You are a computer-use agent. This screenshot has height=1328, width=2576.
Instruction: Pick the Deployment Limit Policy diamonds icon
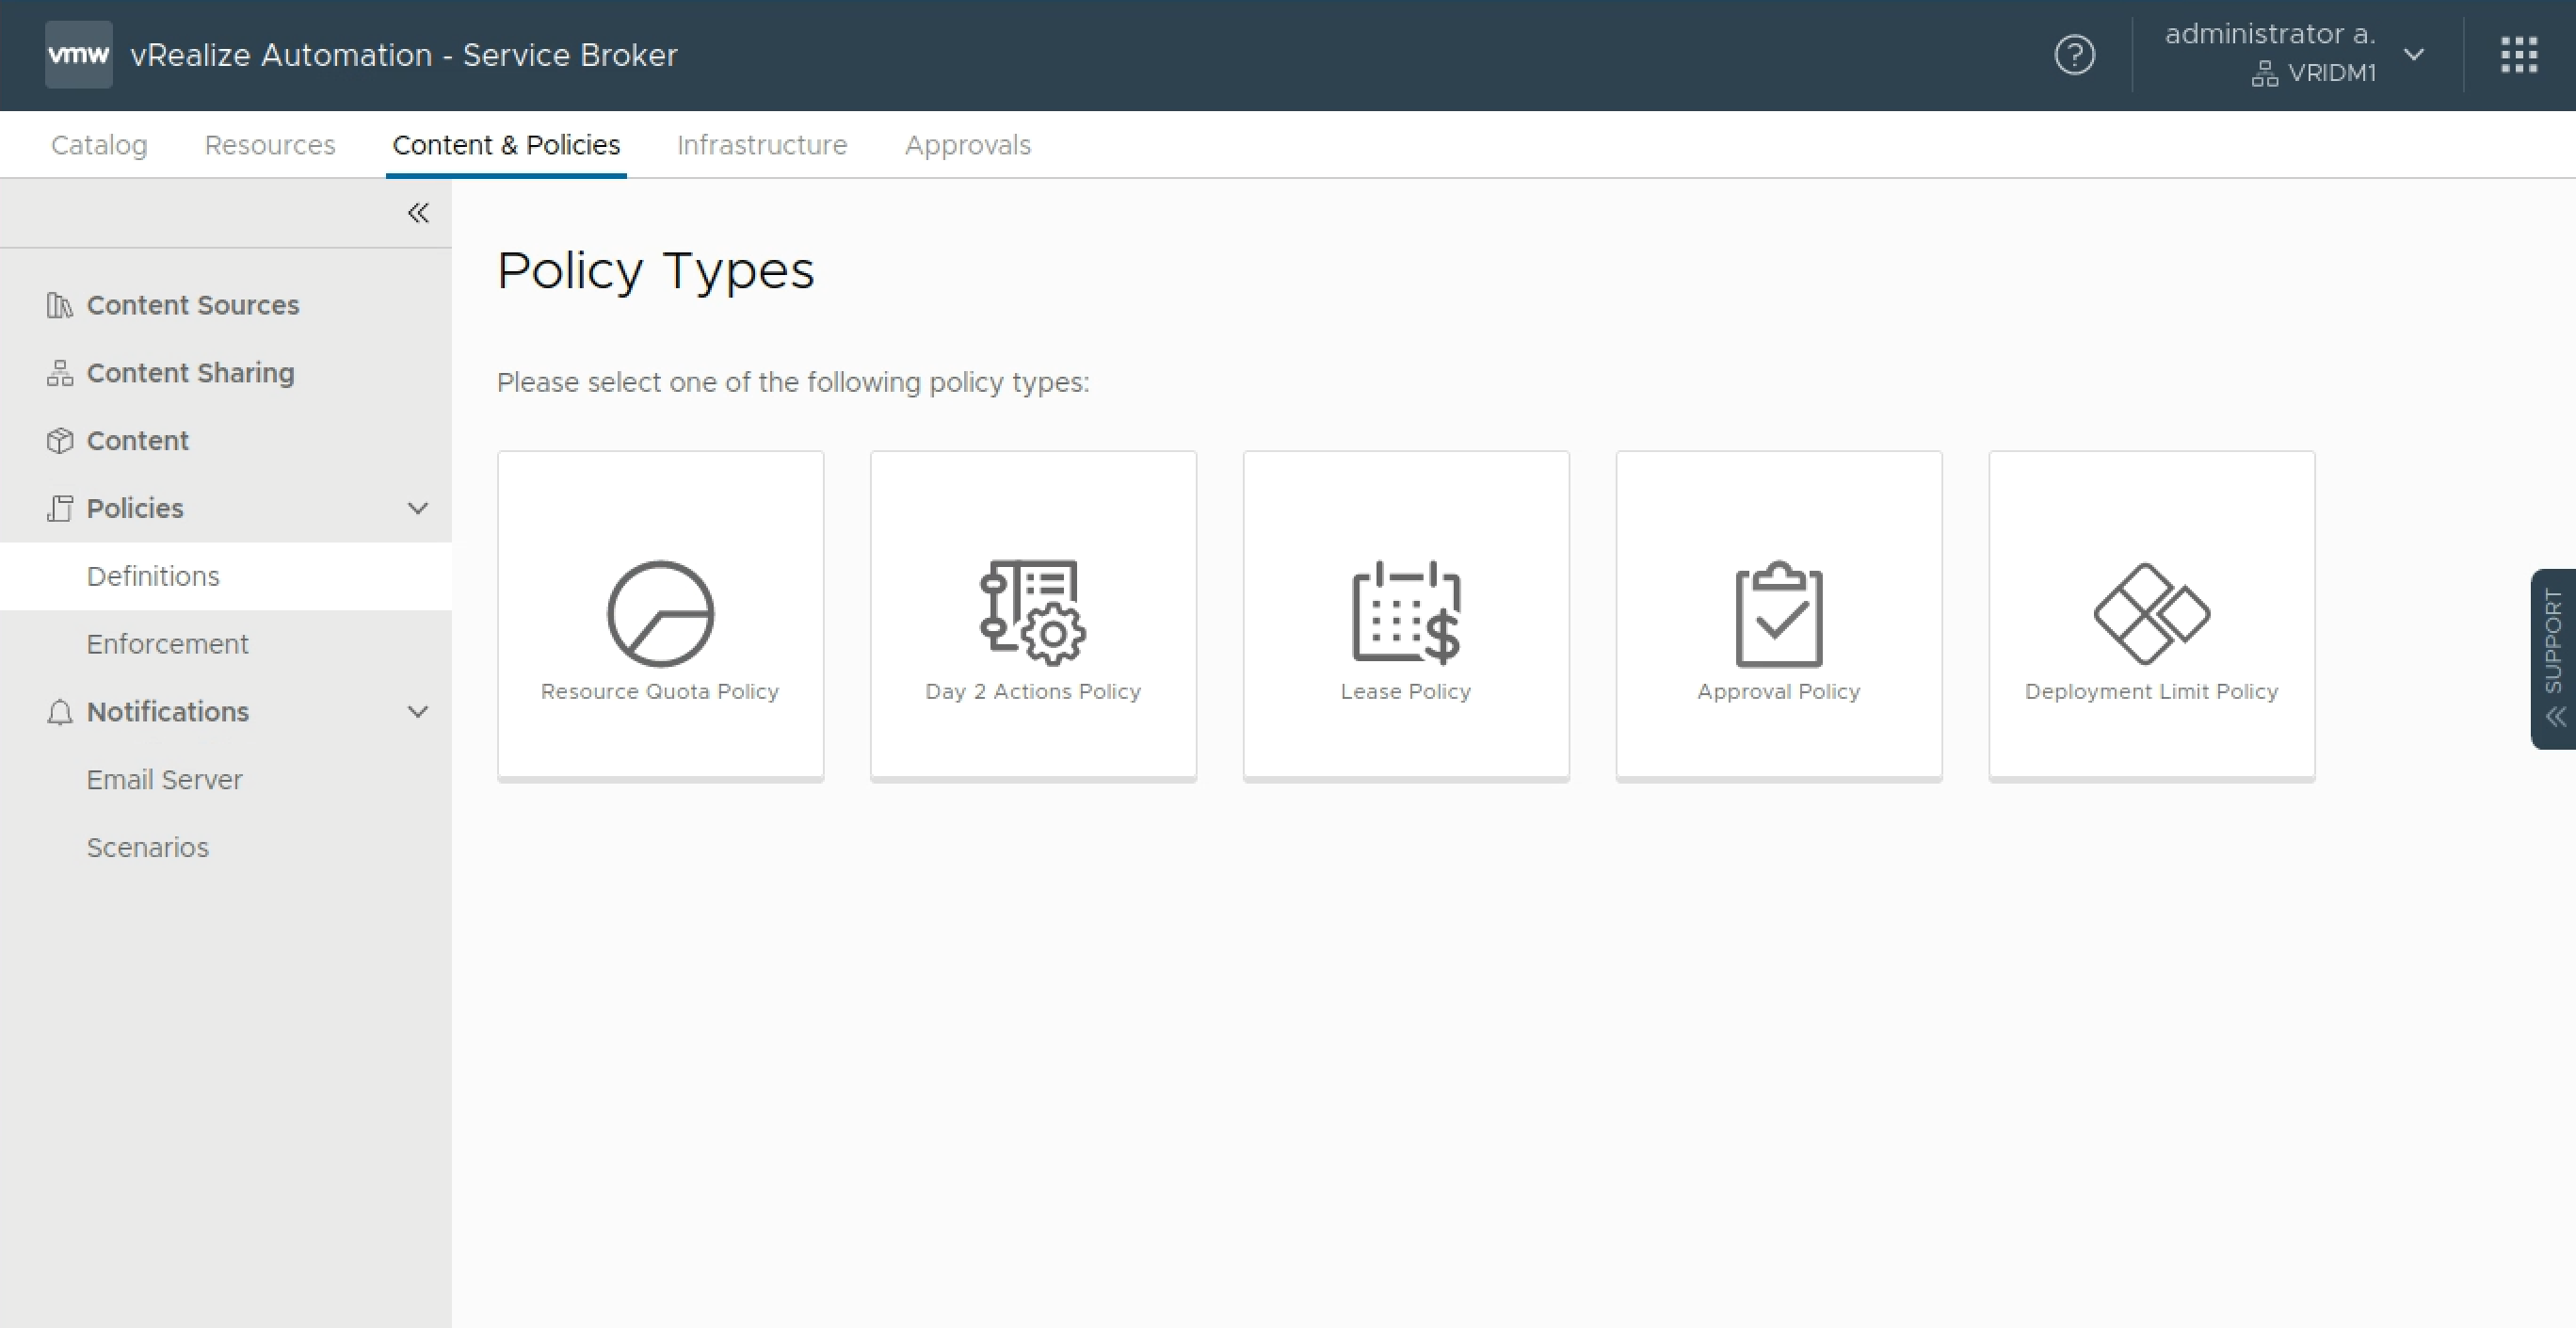[2151, 613]
